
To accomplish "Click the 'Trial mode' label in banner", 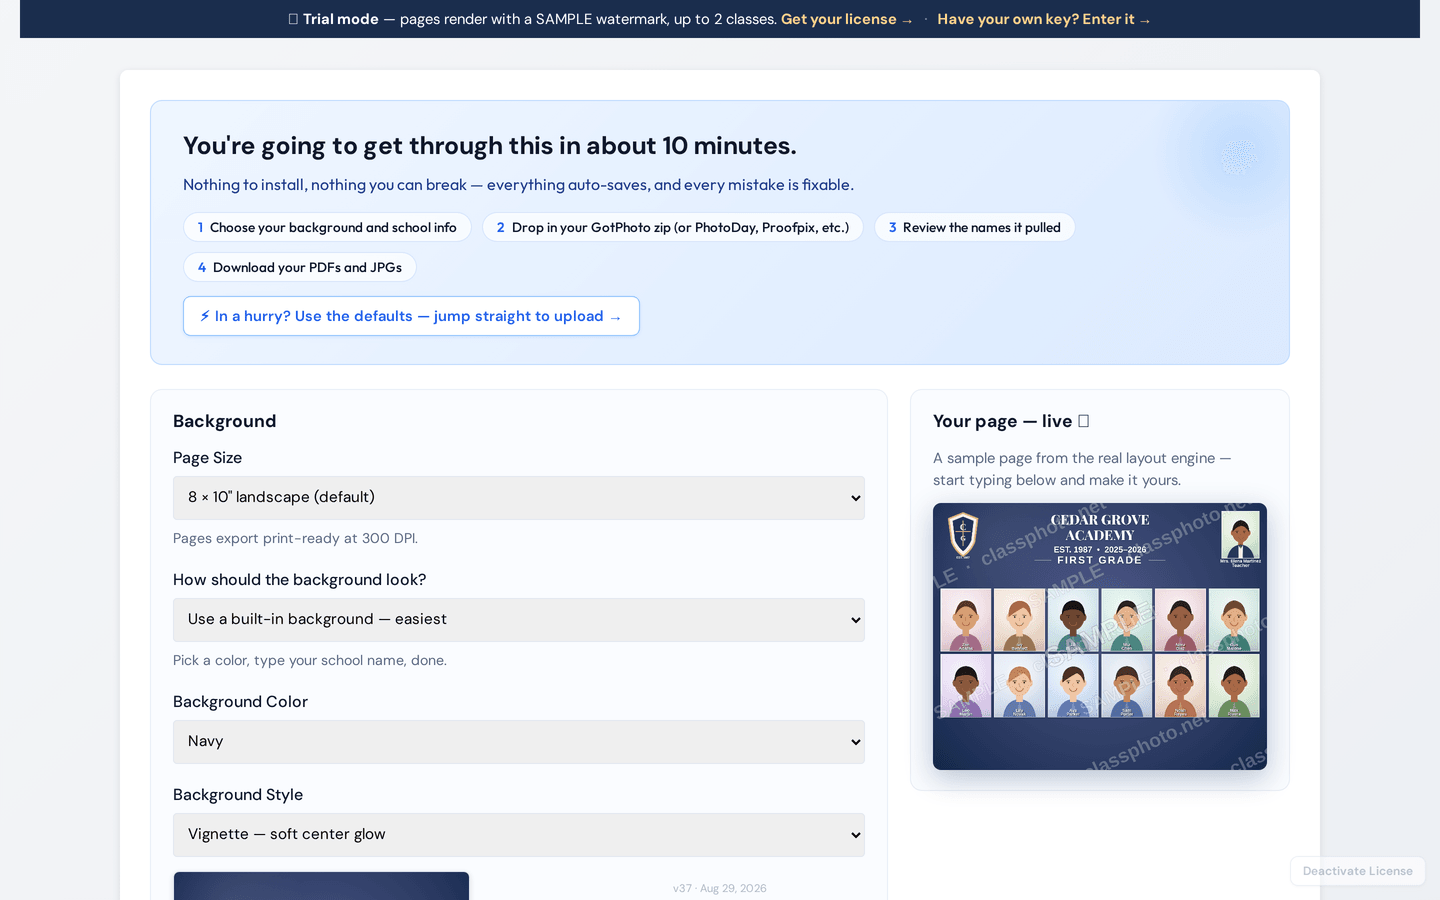I will [x=340, y=19].
